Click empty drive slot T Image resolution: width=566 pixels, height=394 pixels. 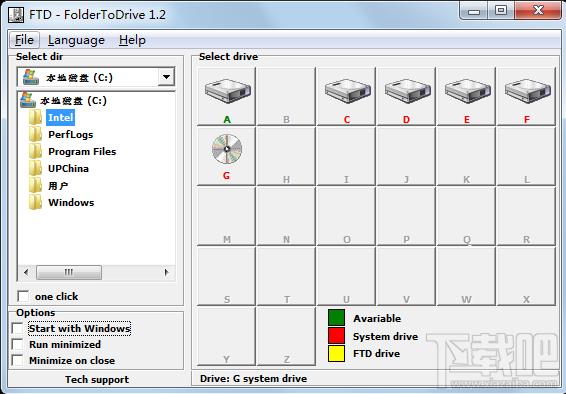point(286,276)
